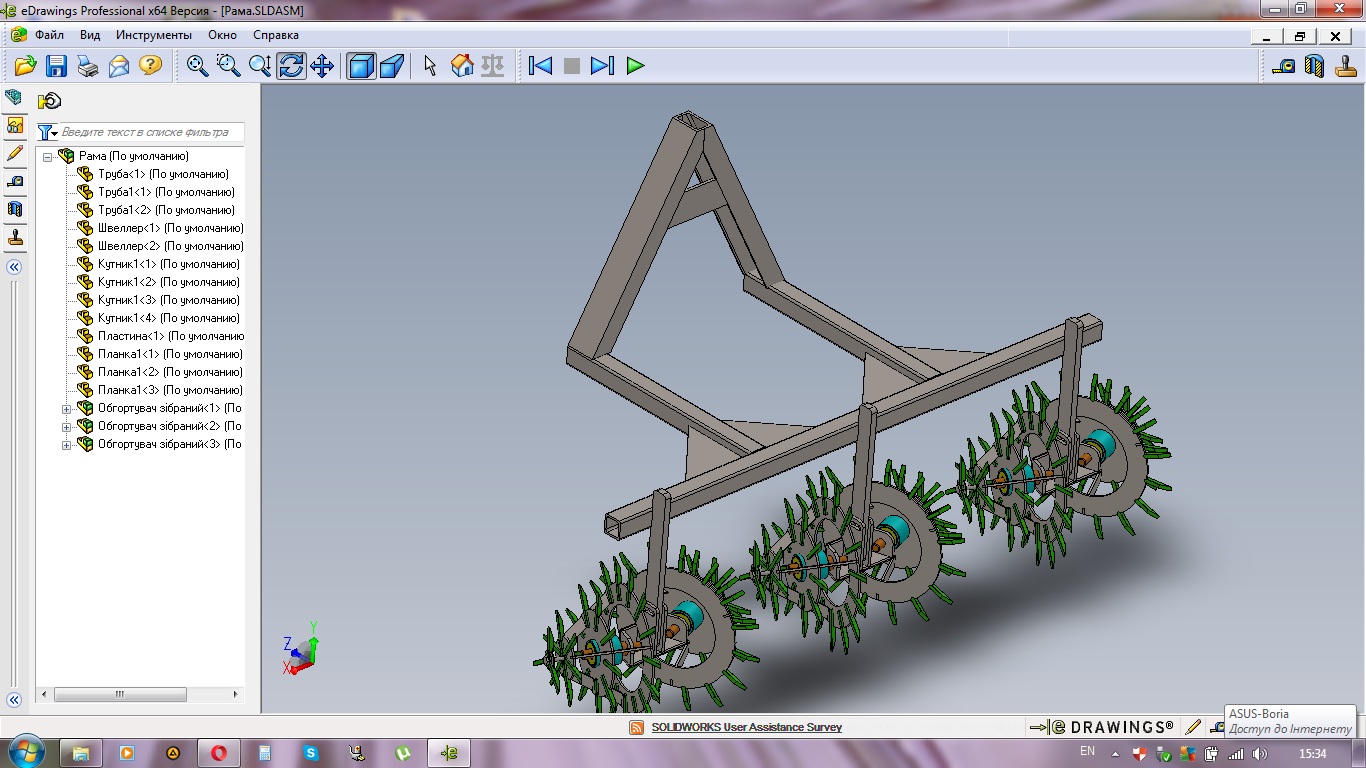Open the Markup pencil tab in sidebar
This screenshot has height=768, width=1366.
coord(14,153)
